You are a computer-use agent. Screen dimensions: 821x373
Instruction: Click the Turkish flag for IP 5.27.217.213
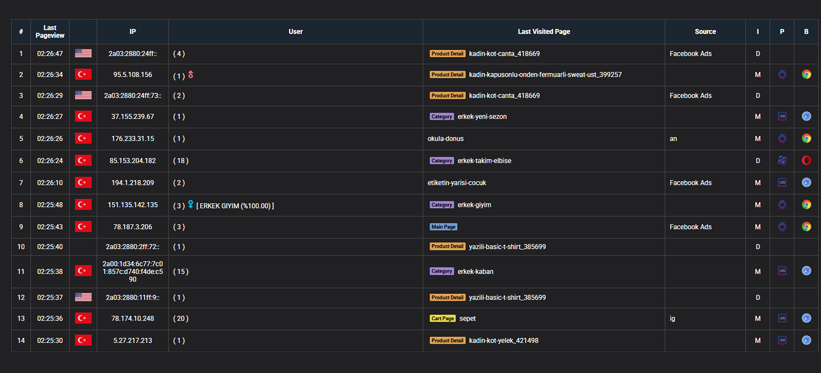coord(83,341)
